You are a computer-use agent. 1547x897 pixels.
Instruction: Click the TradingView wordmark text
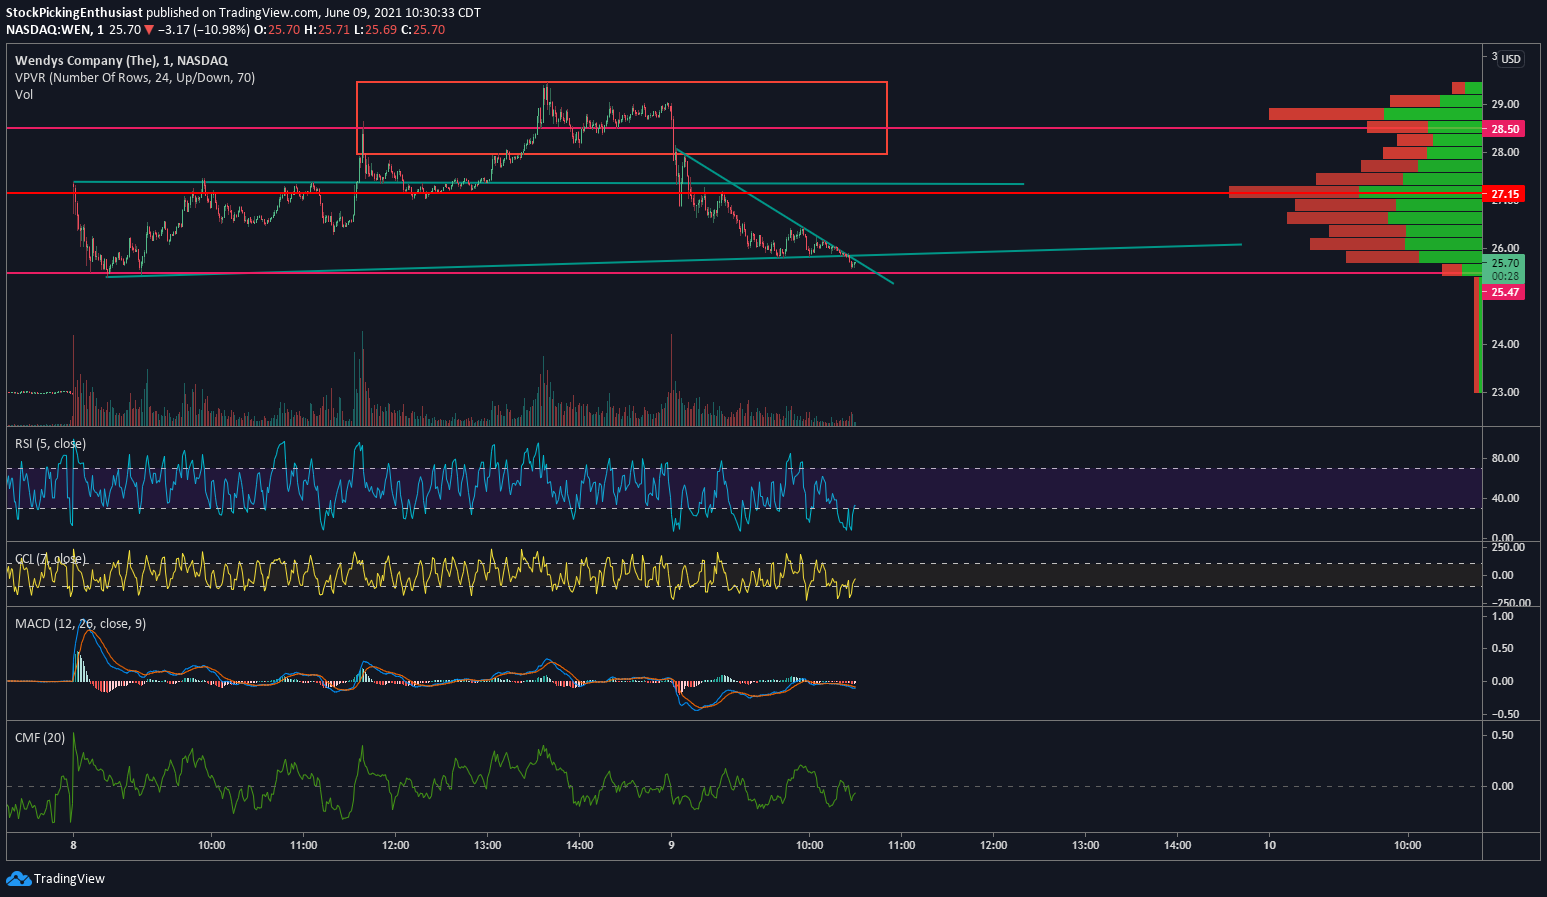tap(69, 879)
